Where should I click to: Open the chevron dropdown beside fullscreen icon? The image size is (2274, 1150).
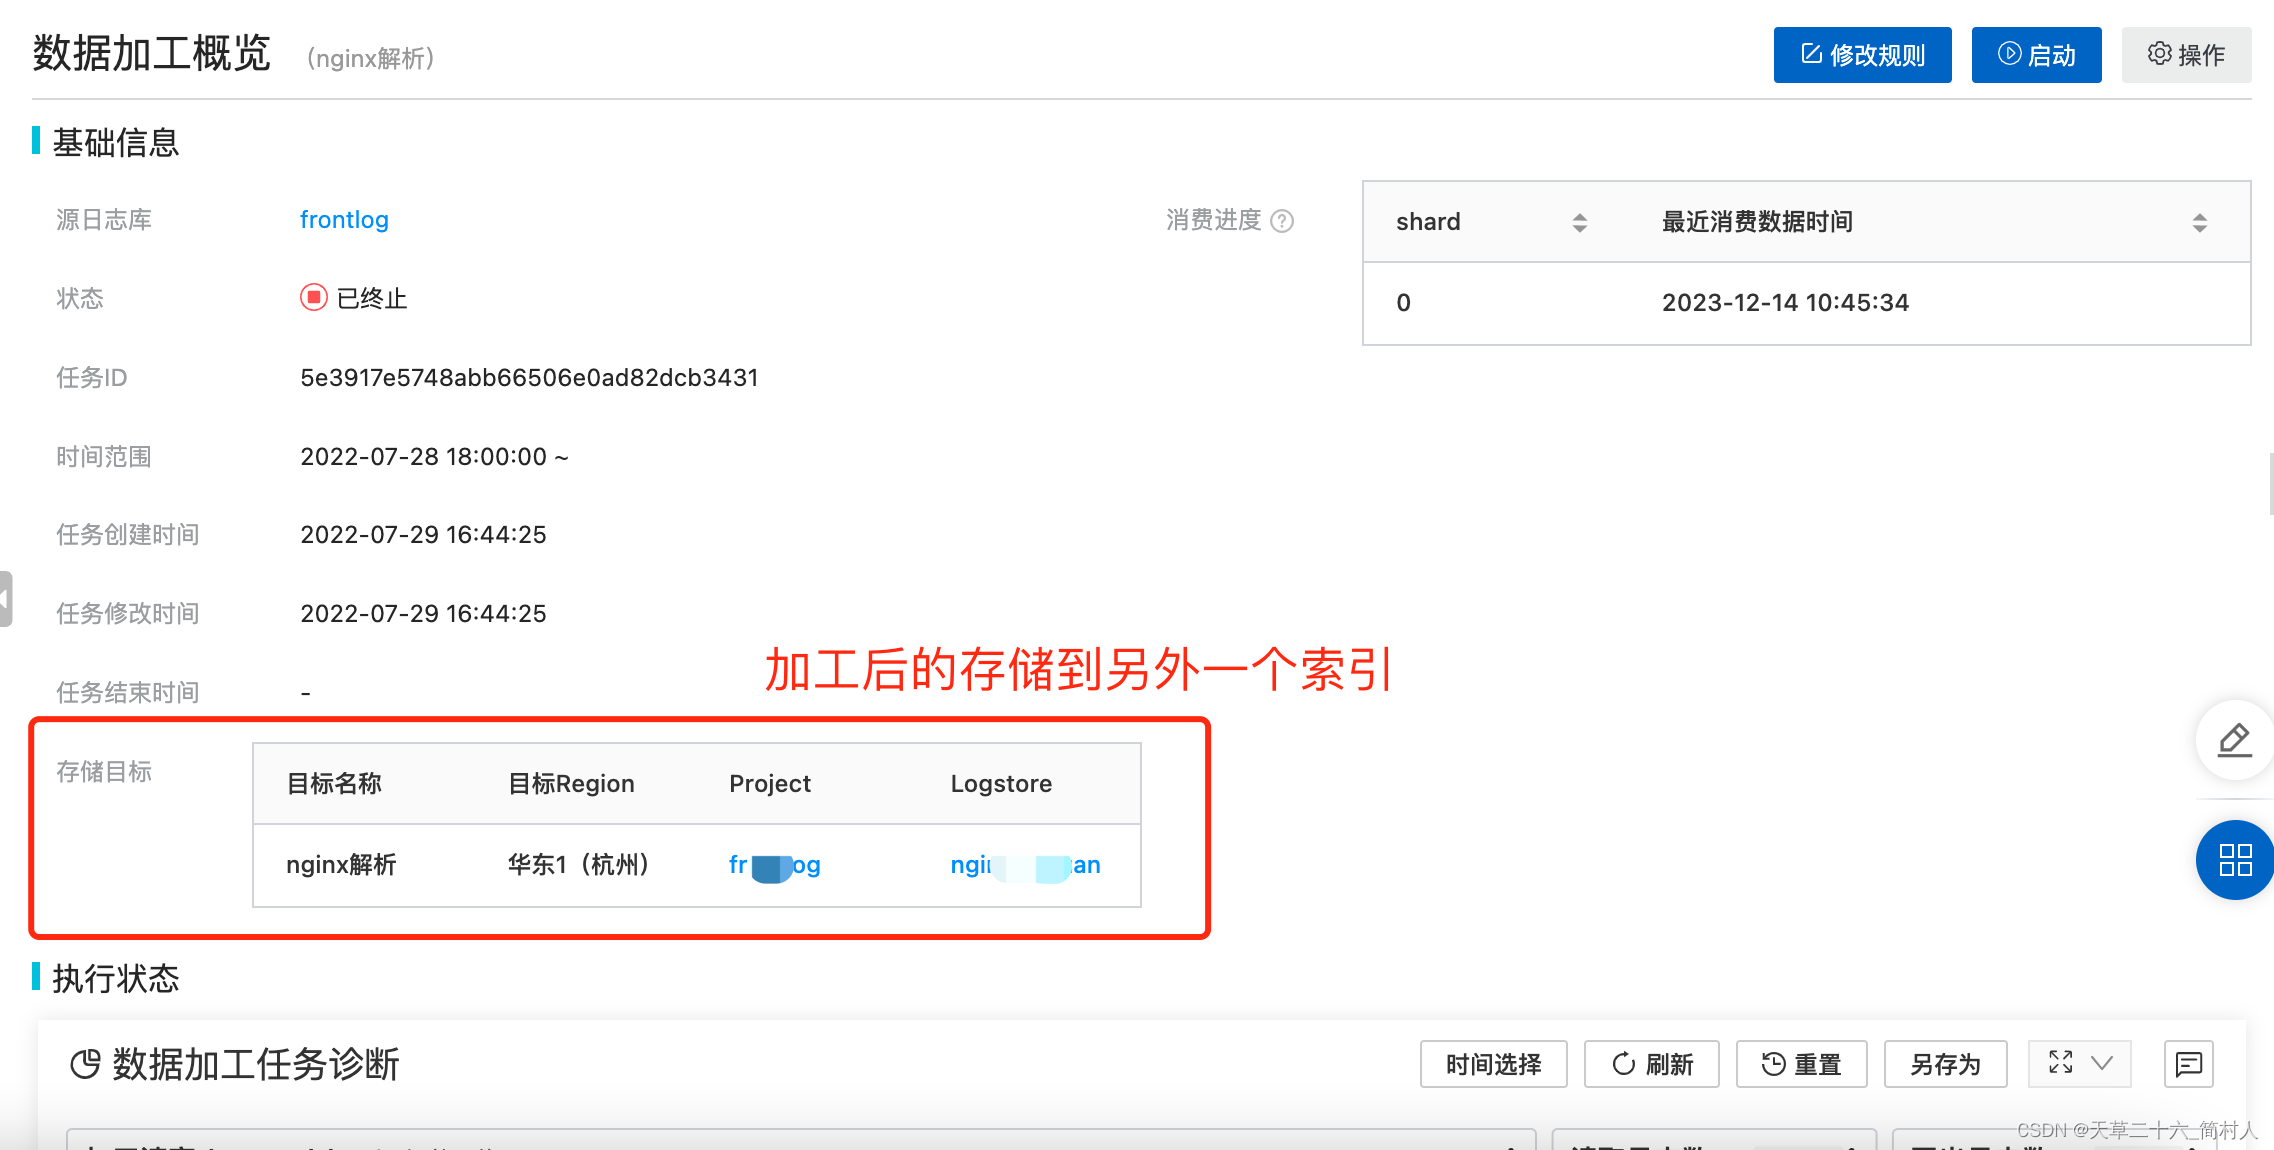[2102, 1062]
